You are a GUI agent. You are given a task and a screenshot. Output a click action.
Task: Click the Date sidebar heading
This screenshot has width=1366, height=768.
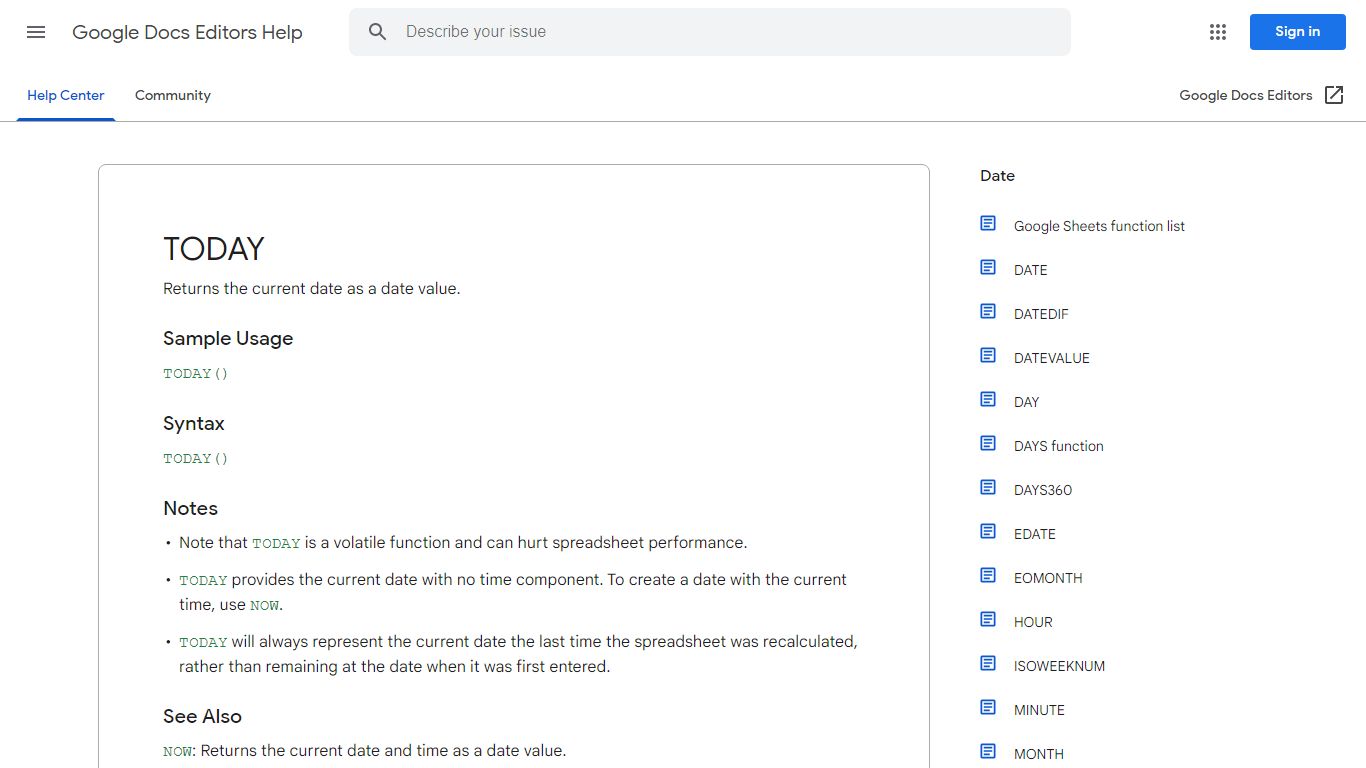[x=997, y=176]
